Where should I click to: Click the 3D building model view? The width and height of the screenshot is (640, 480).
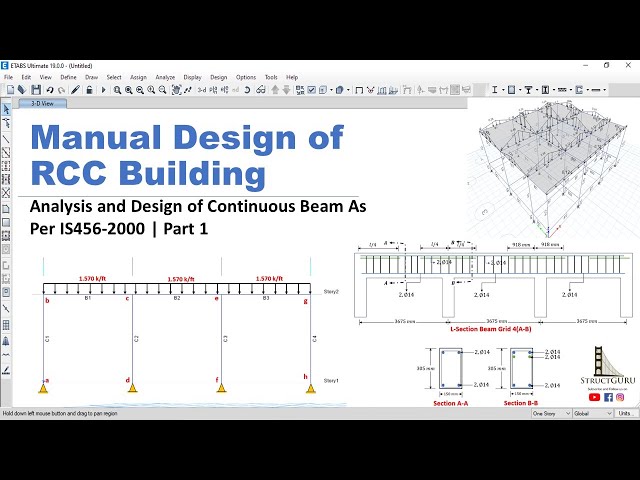(551, 169)
